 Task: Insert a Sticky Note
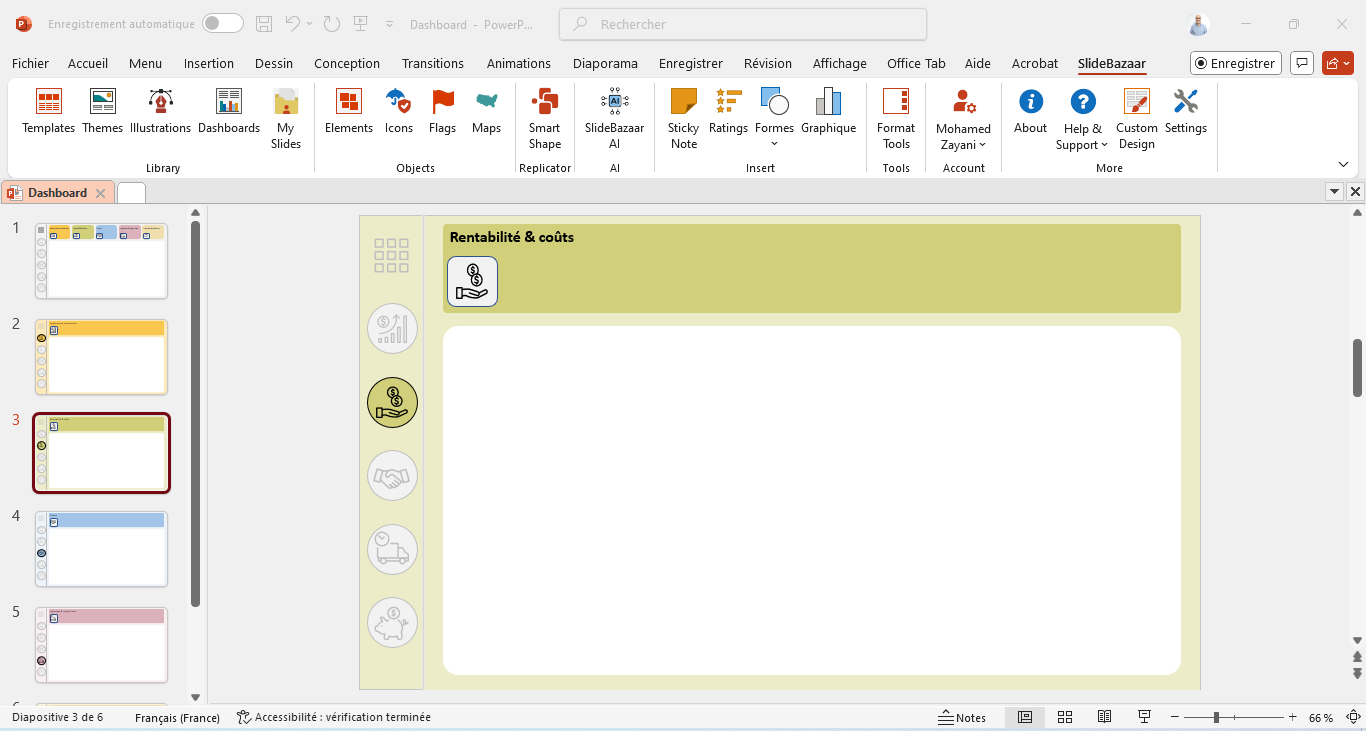tap(683, 118)
